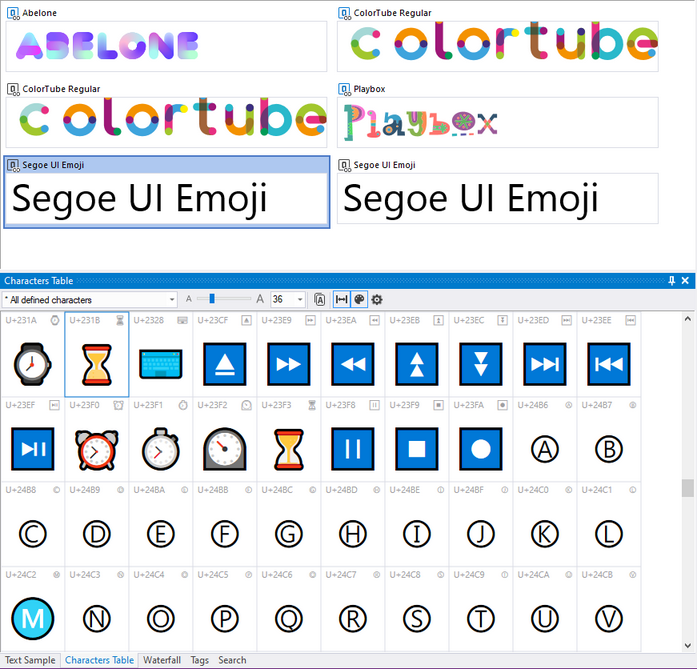This screenshot has height=669, width=697.
Task: Select the circled C character U+24B8
Action: pos(32,524)
